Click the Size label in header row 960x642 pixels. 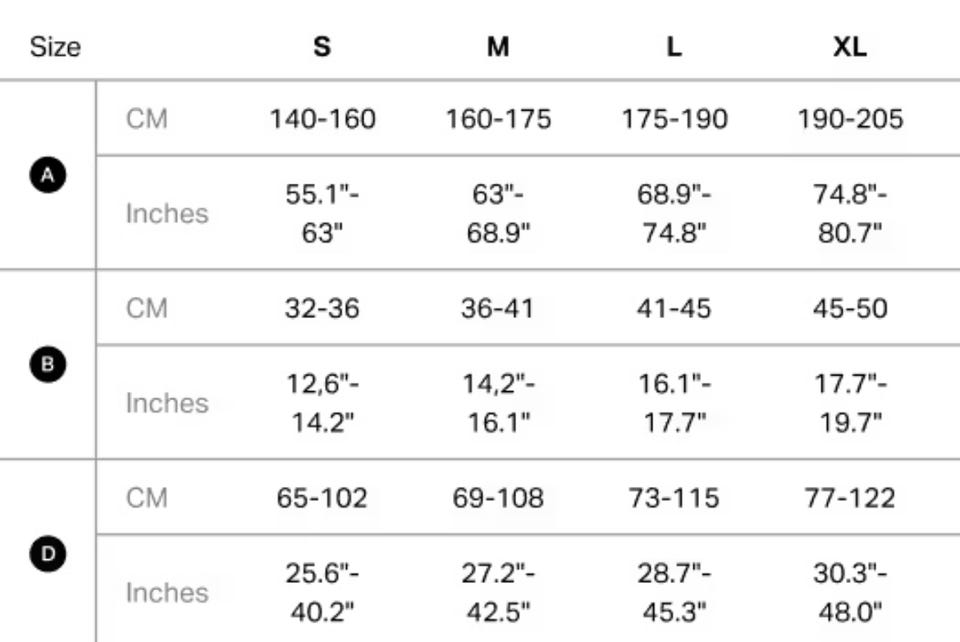(x=55, y=47)
